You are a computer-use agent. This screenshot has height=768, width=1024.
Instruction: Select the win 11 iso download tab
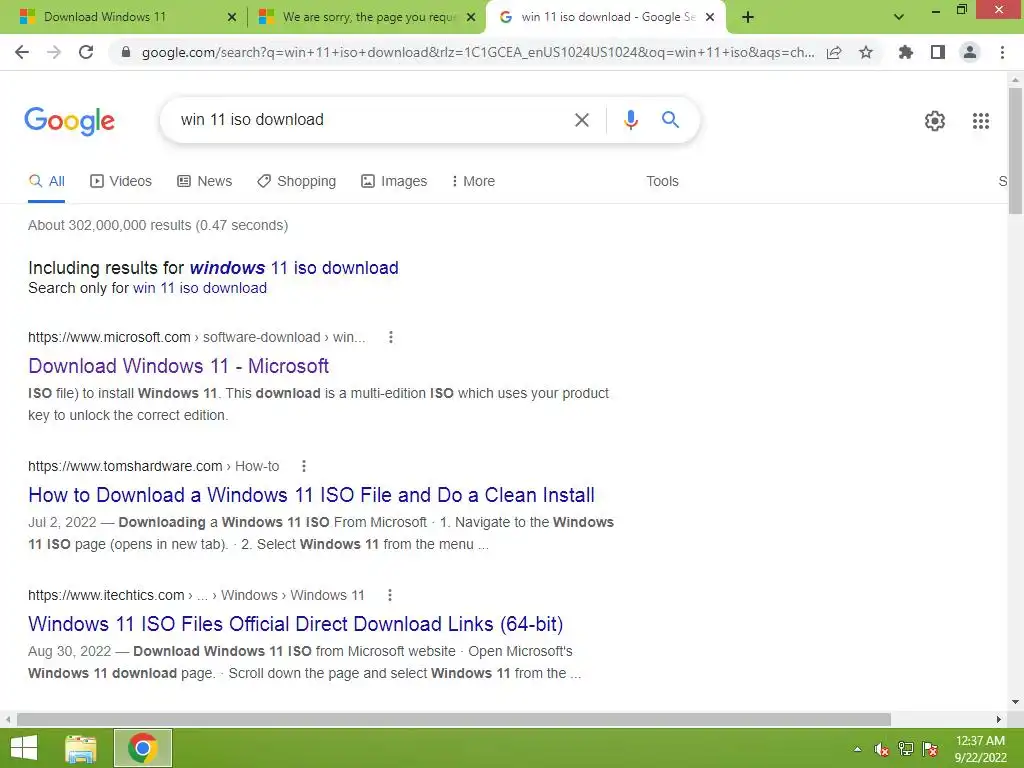[x=607, y=17]
